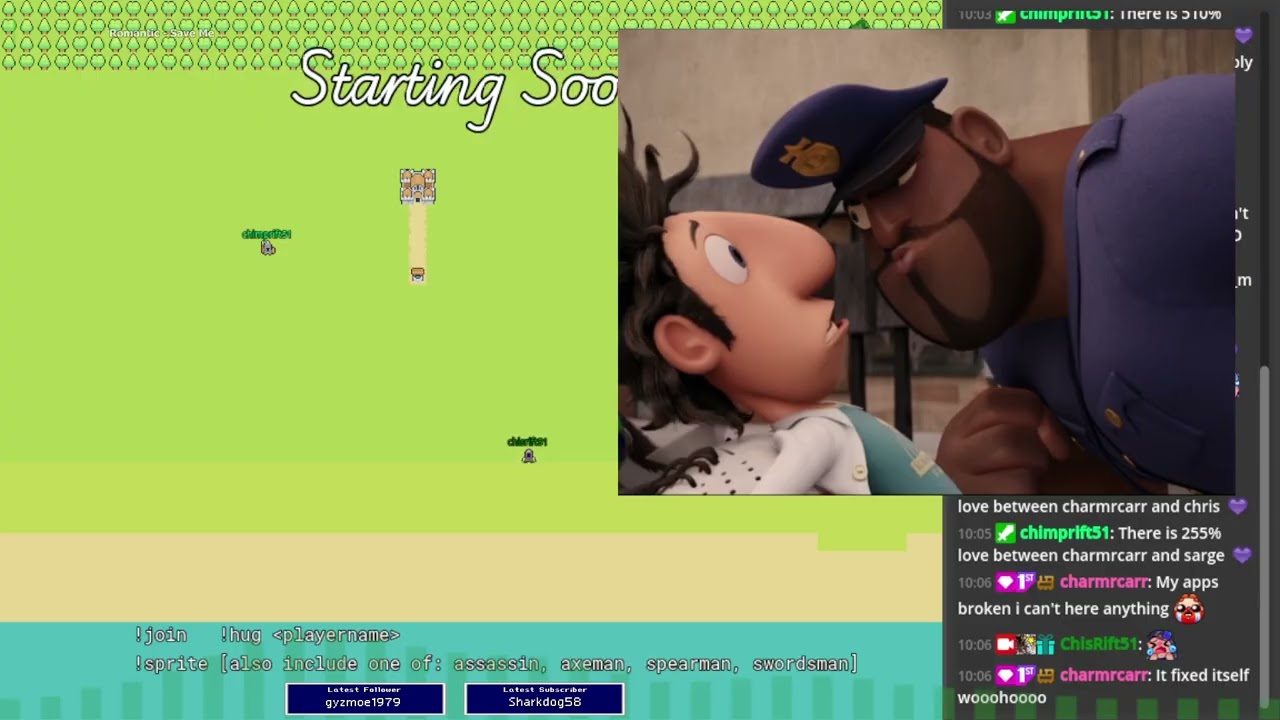Click purple heart after 'charmrcarr and chris'
The image size is (1280, 720).
coord(1237,507)
